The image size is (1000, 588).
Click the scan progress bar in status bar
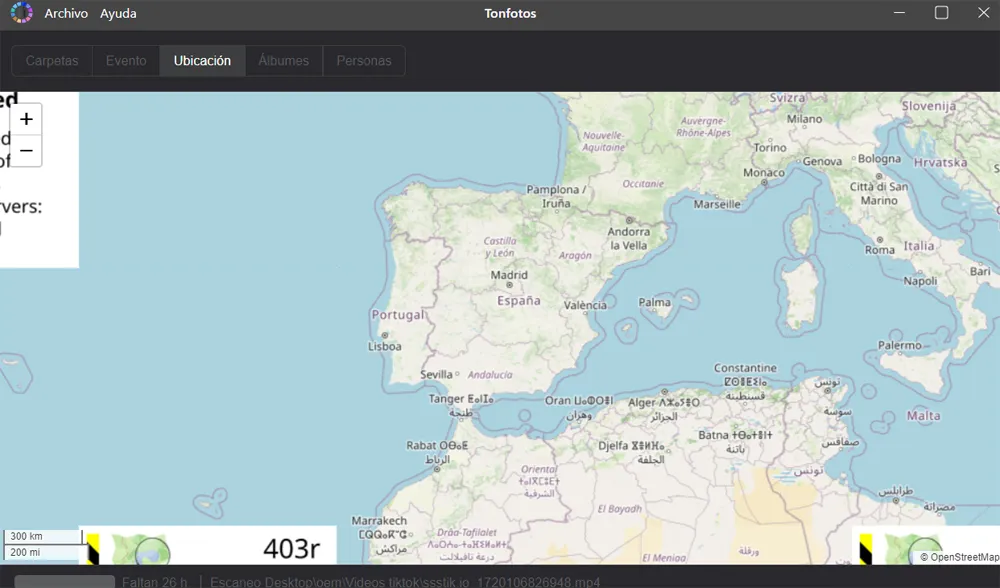pos(64,582)
